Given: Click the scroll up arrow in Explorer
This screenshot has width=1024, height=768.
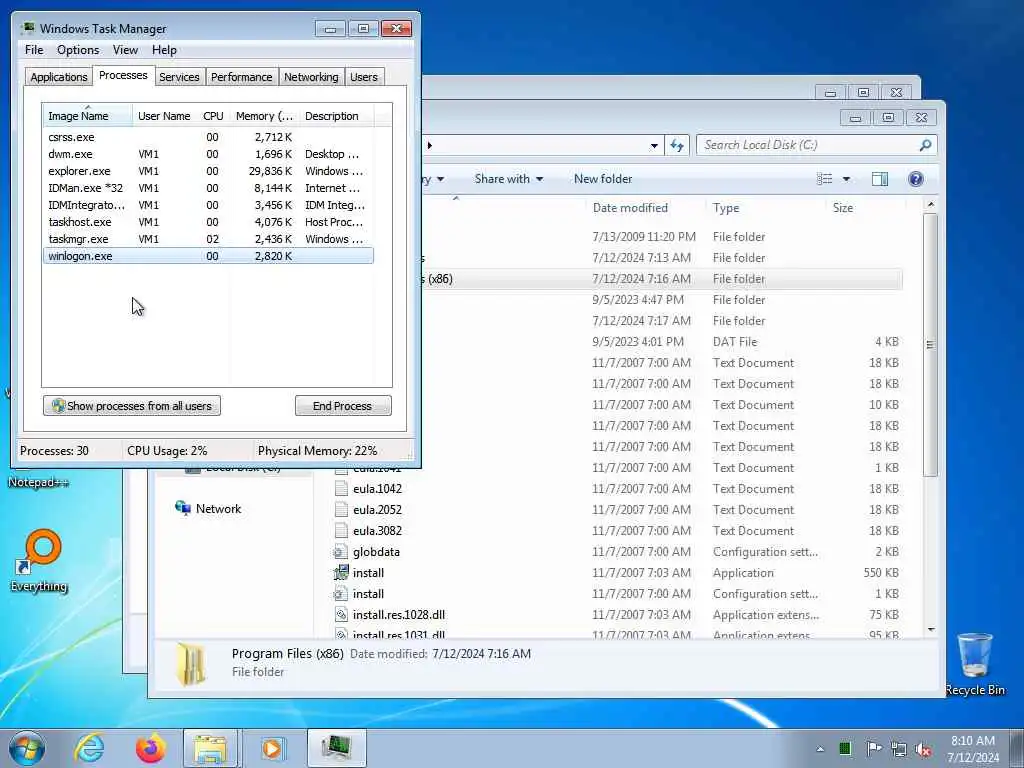Looking at the screenshot, I should point(931,204).
